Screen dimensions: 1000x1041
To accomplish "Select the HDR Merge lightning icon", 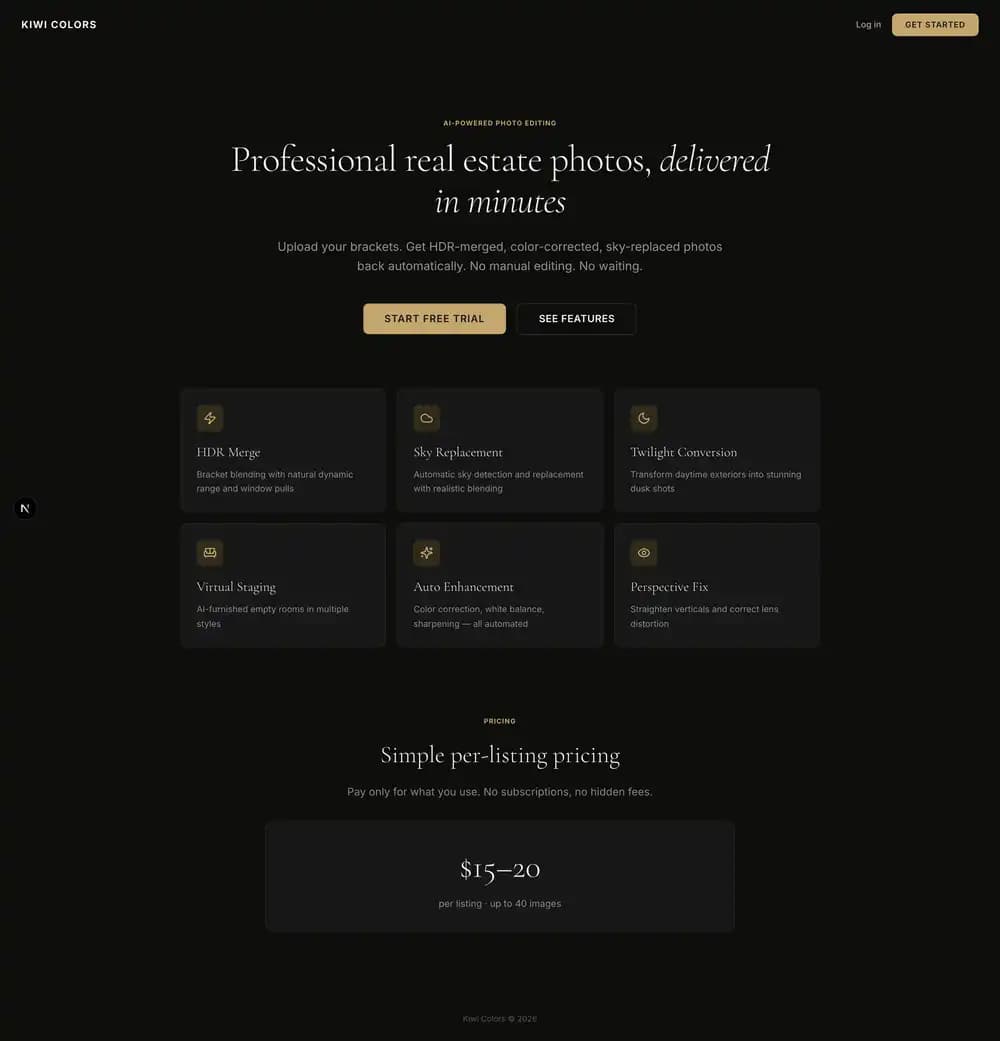I will pyautogui.click(x=209, y=418).
